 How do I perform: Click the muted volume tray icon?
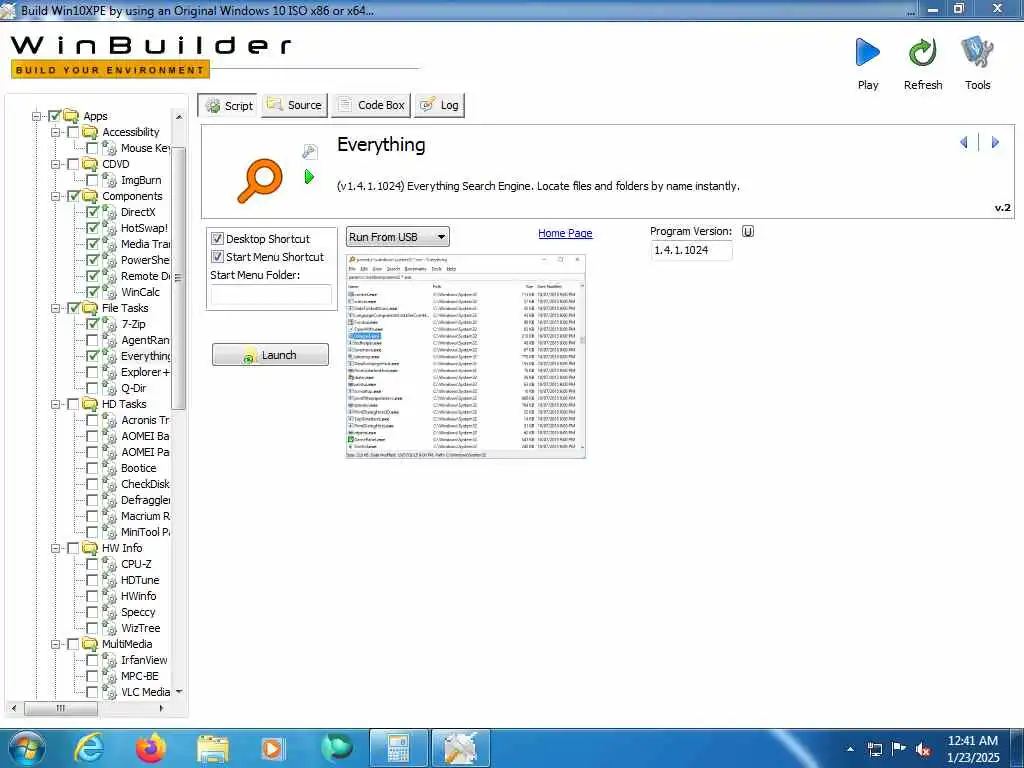tap(923, 750)
